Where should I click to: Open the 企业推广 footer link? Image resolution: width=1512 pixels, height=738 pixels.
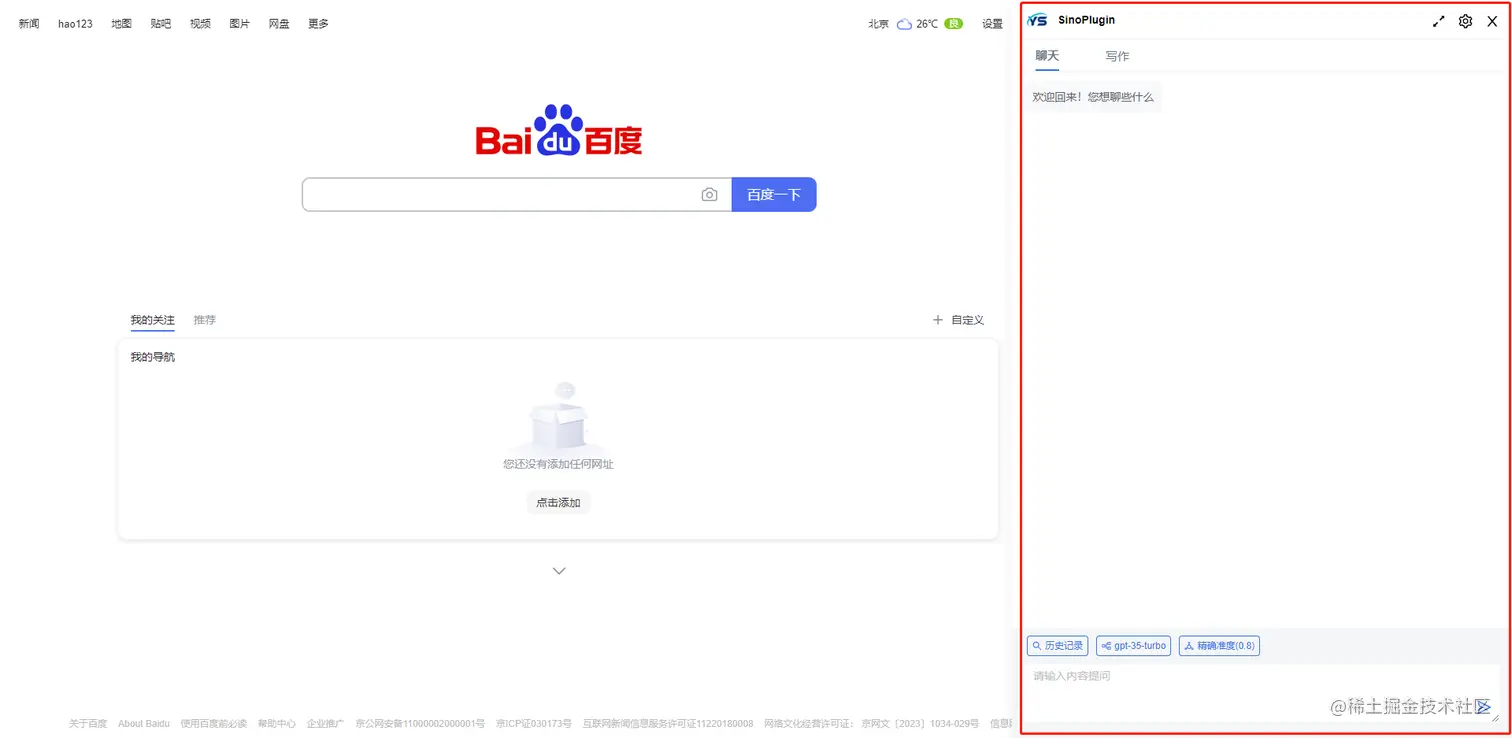pos(325,723)
